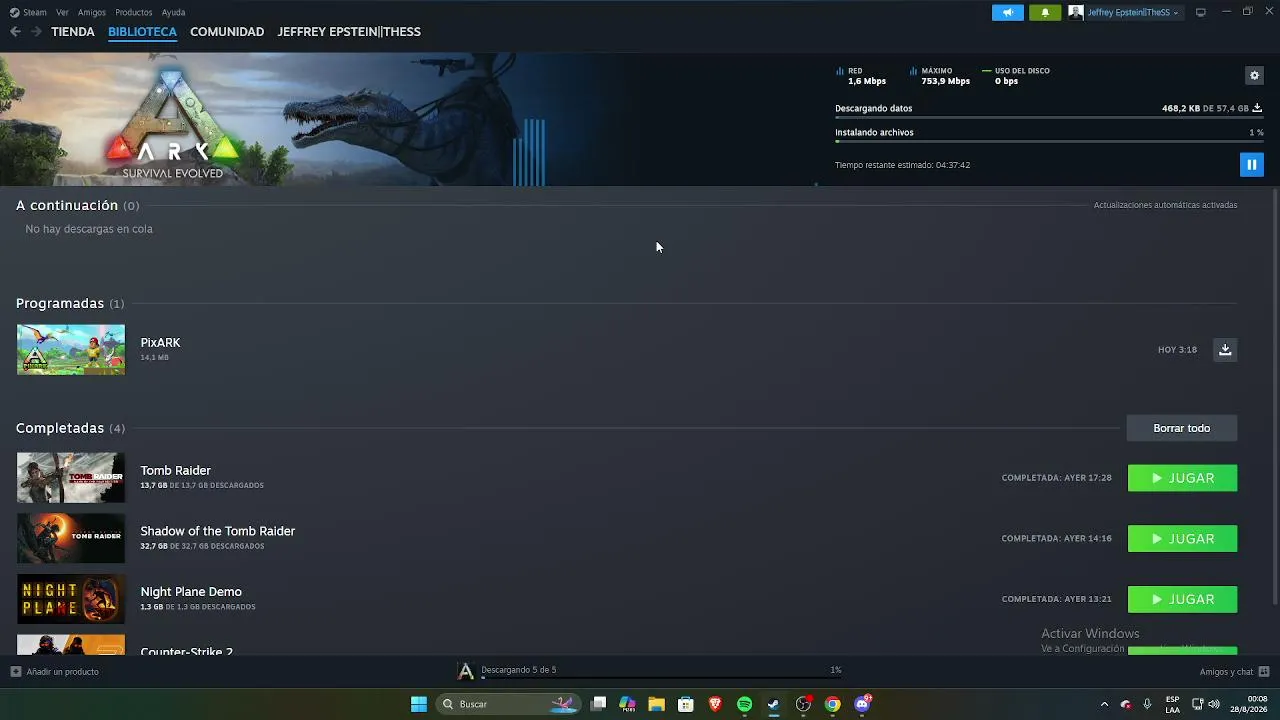Open Spotify from the taskbar
The image size is (1280, 720).
[x=744, y=704]
